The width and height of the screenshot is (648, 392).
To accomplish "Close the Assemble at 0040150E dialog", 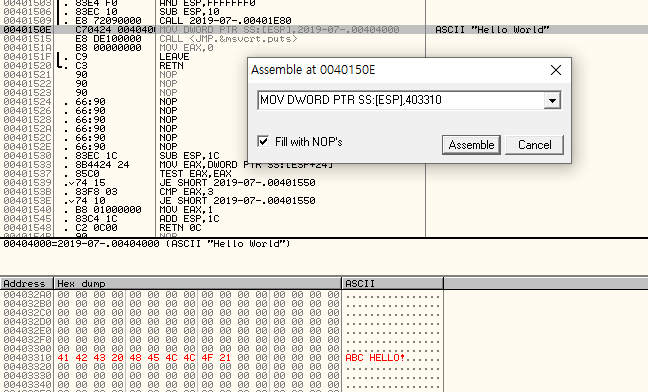I will point(556,70).
